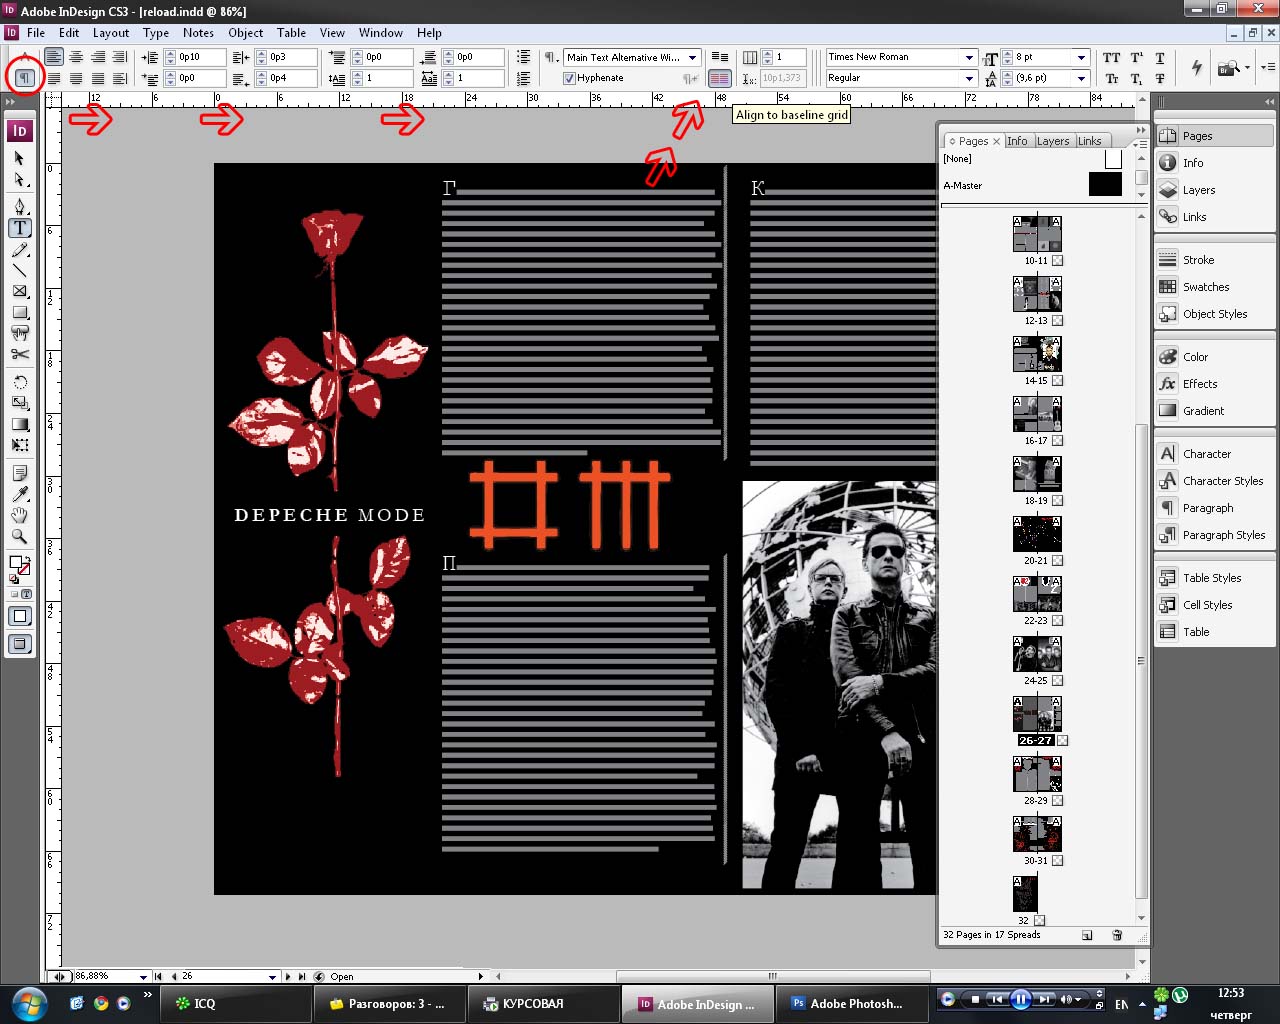Open the page number dropdown
Image resolution: width=1280 pixels, height=1024 pixels.
(x=272, y=977)
